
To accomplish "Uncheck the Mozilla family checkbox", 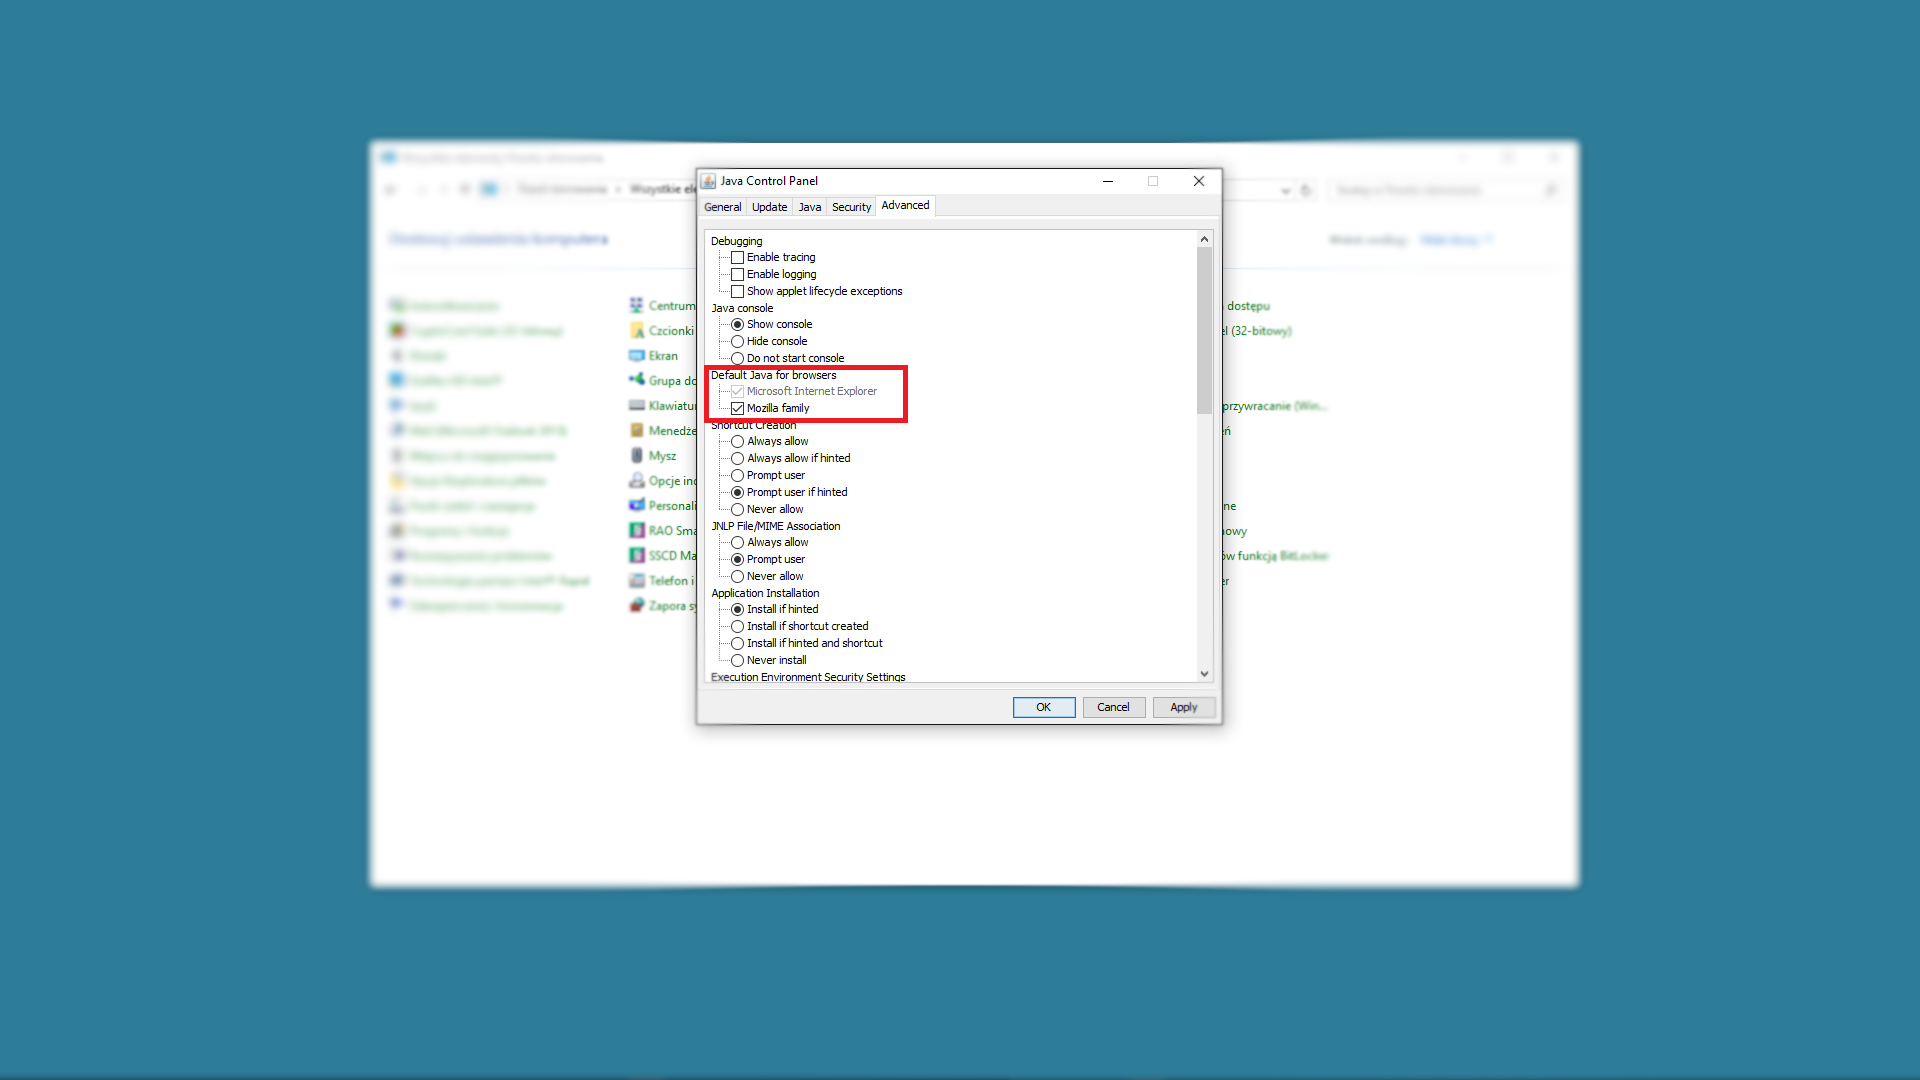I will pyautogui.click(x=738, y=409).
